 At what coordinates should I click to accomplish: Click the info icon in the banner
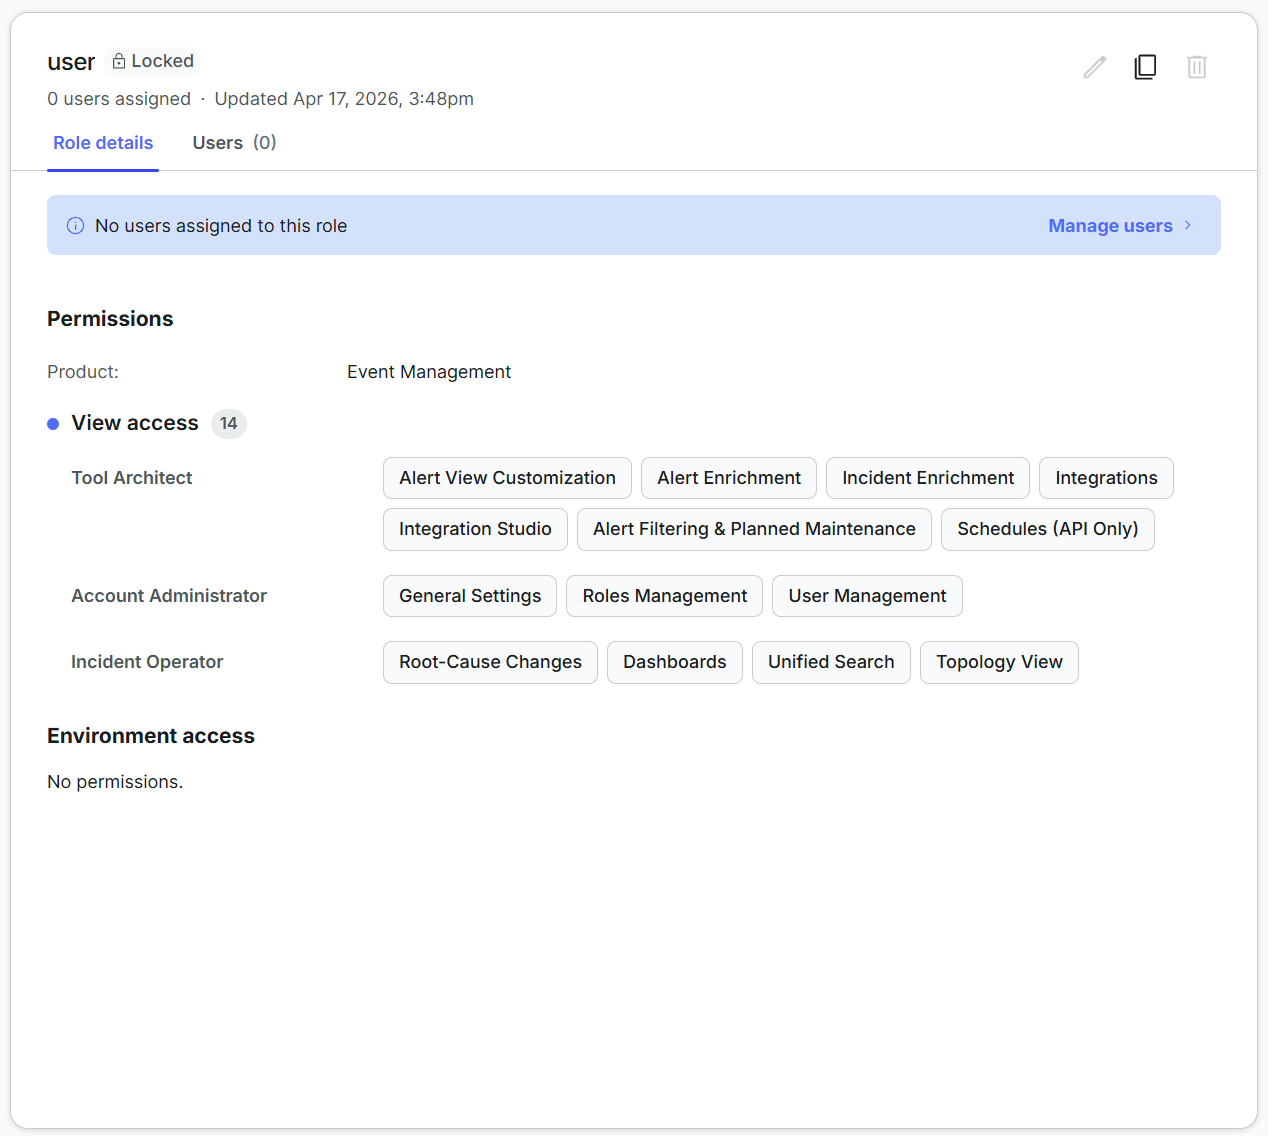pyautogui.click(x=75, y=226)
